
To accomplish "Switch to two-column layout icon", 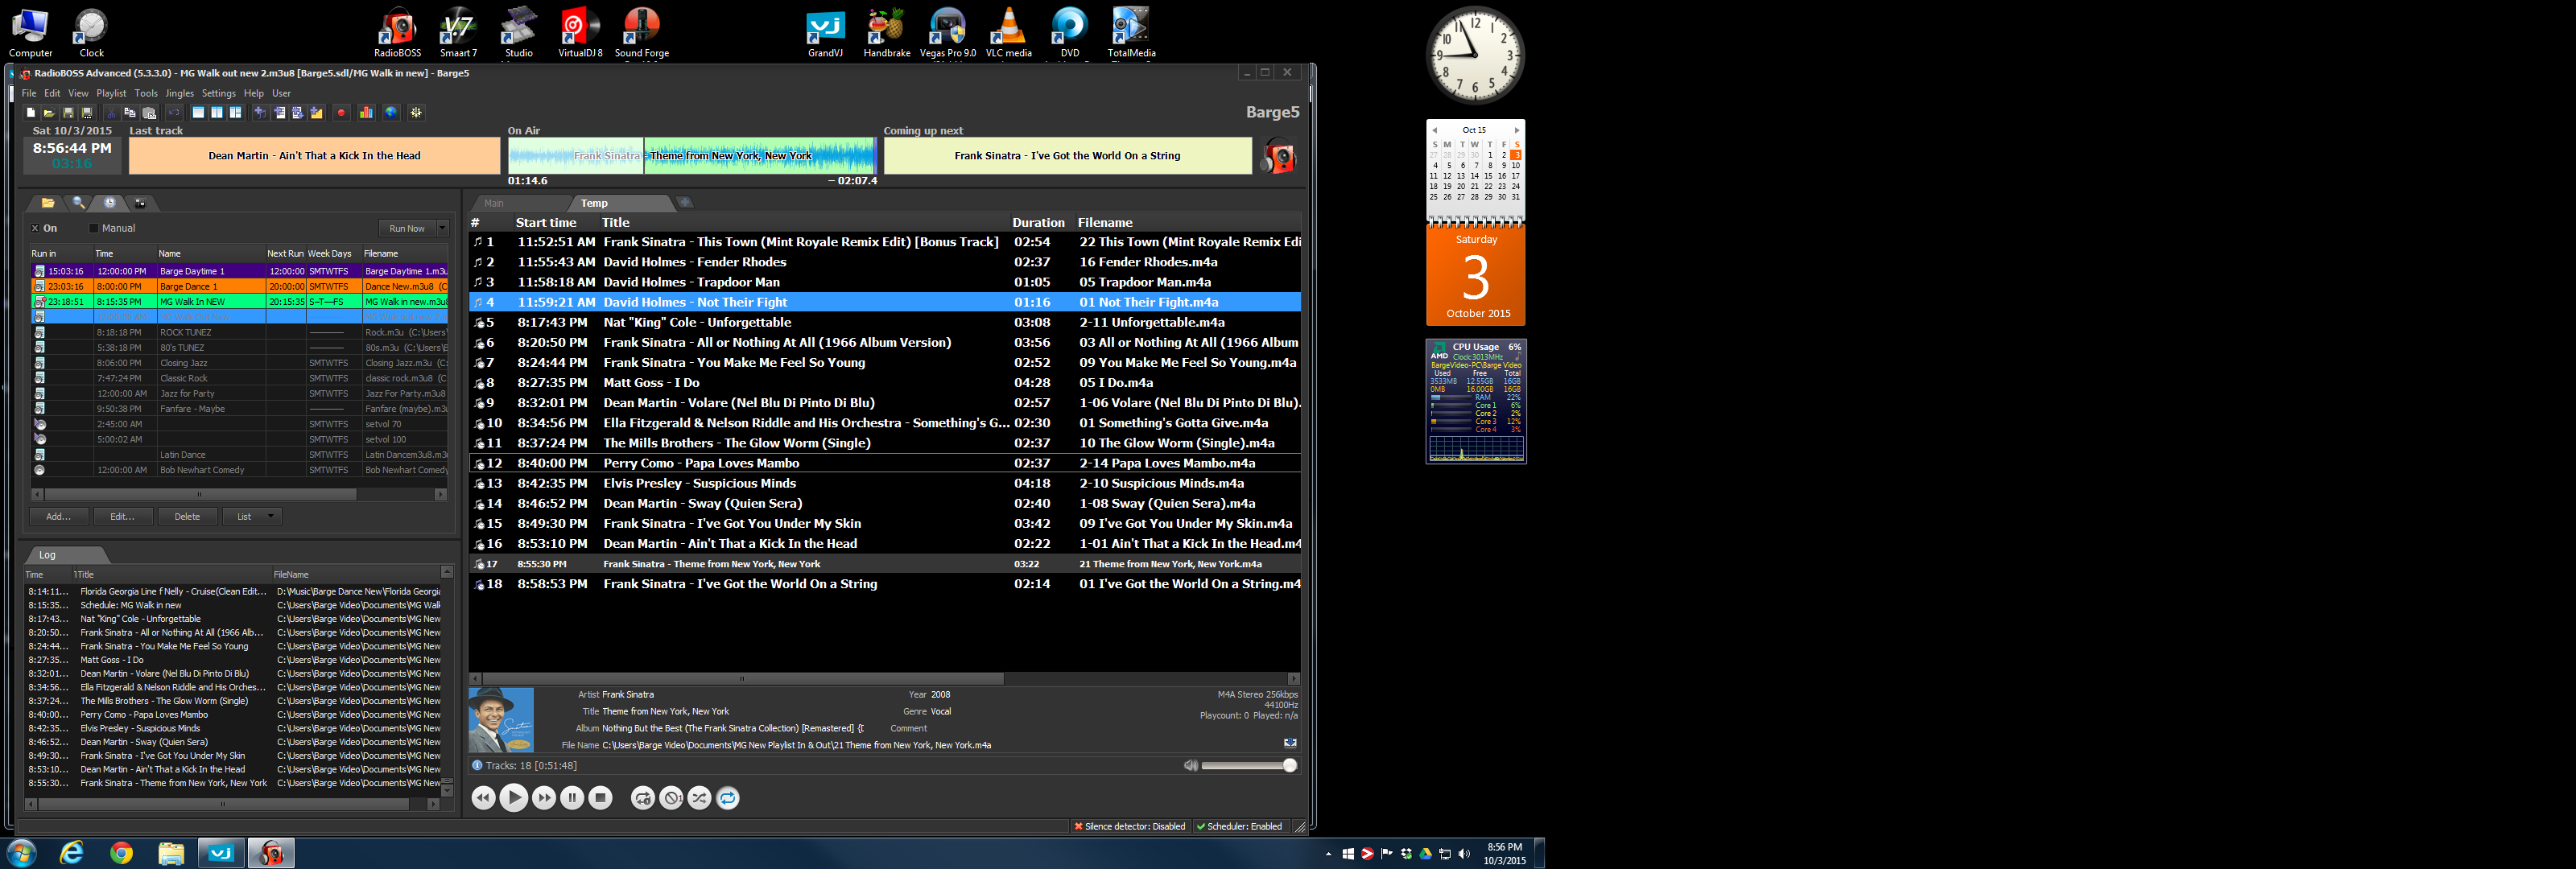I will point(217,113).
